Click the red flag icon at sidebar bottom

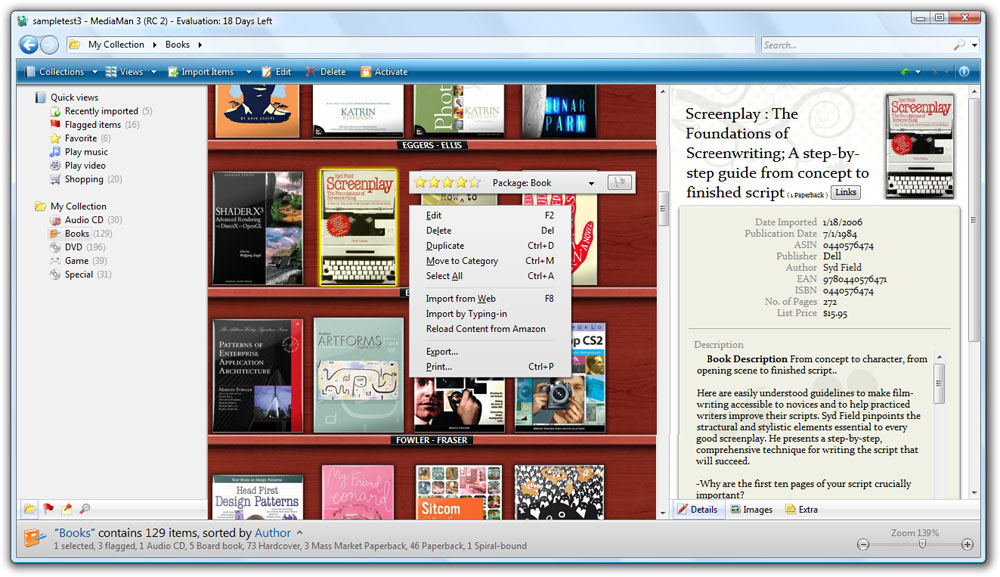click(x=48, y=509)
